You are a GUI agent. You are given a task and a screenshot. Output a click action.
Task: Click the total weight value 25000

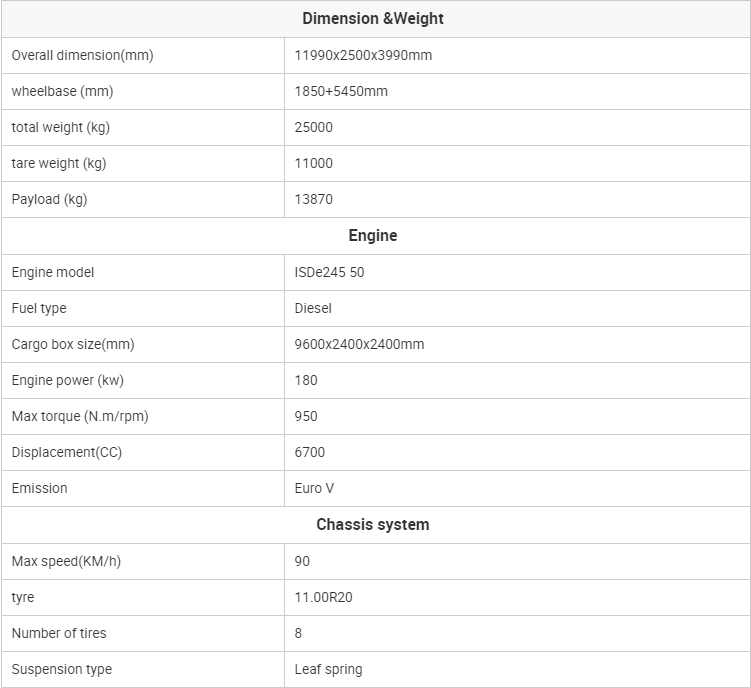(x=314, y=127)
